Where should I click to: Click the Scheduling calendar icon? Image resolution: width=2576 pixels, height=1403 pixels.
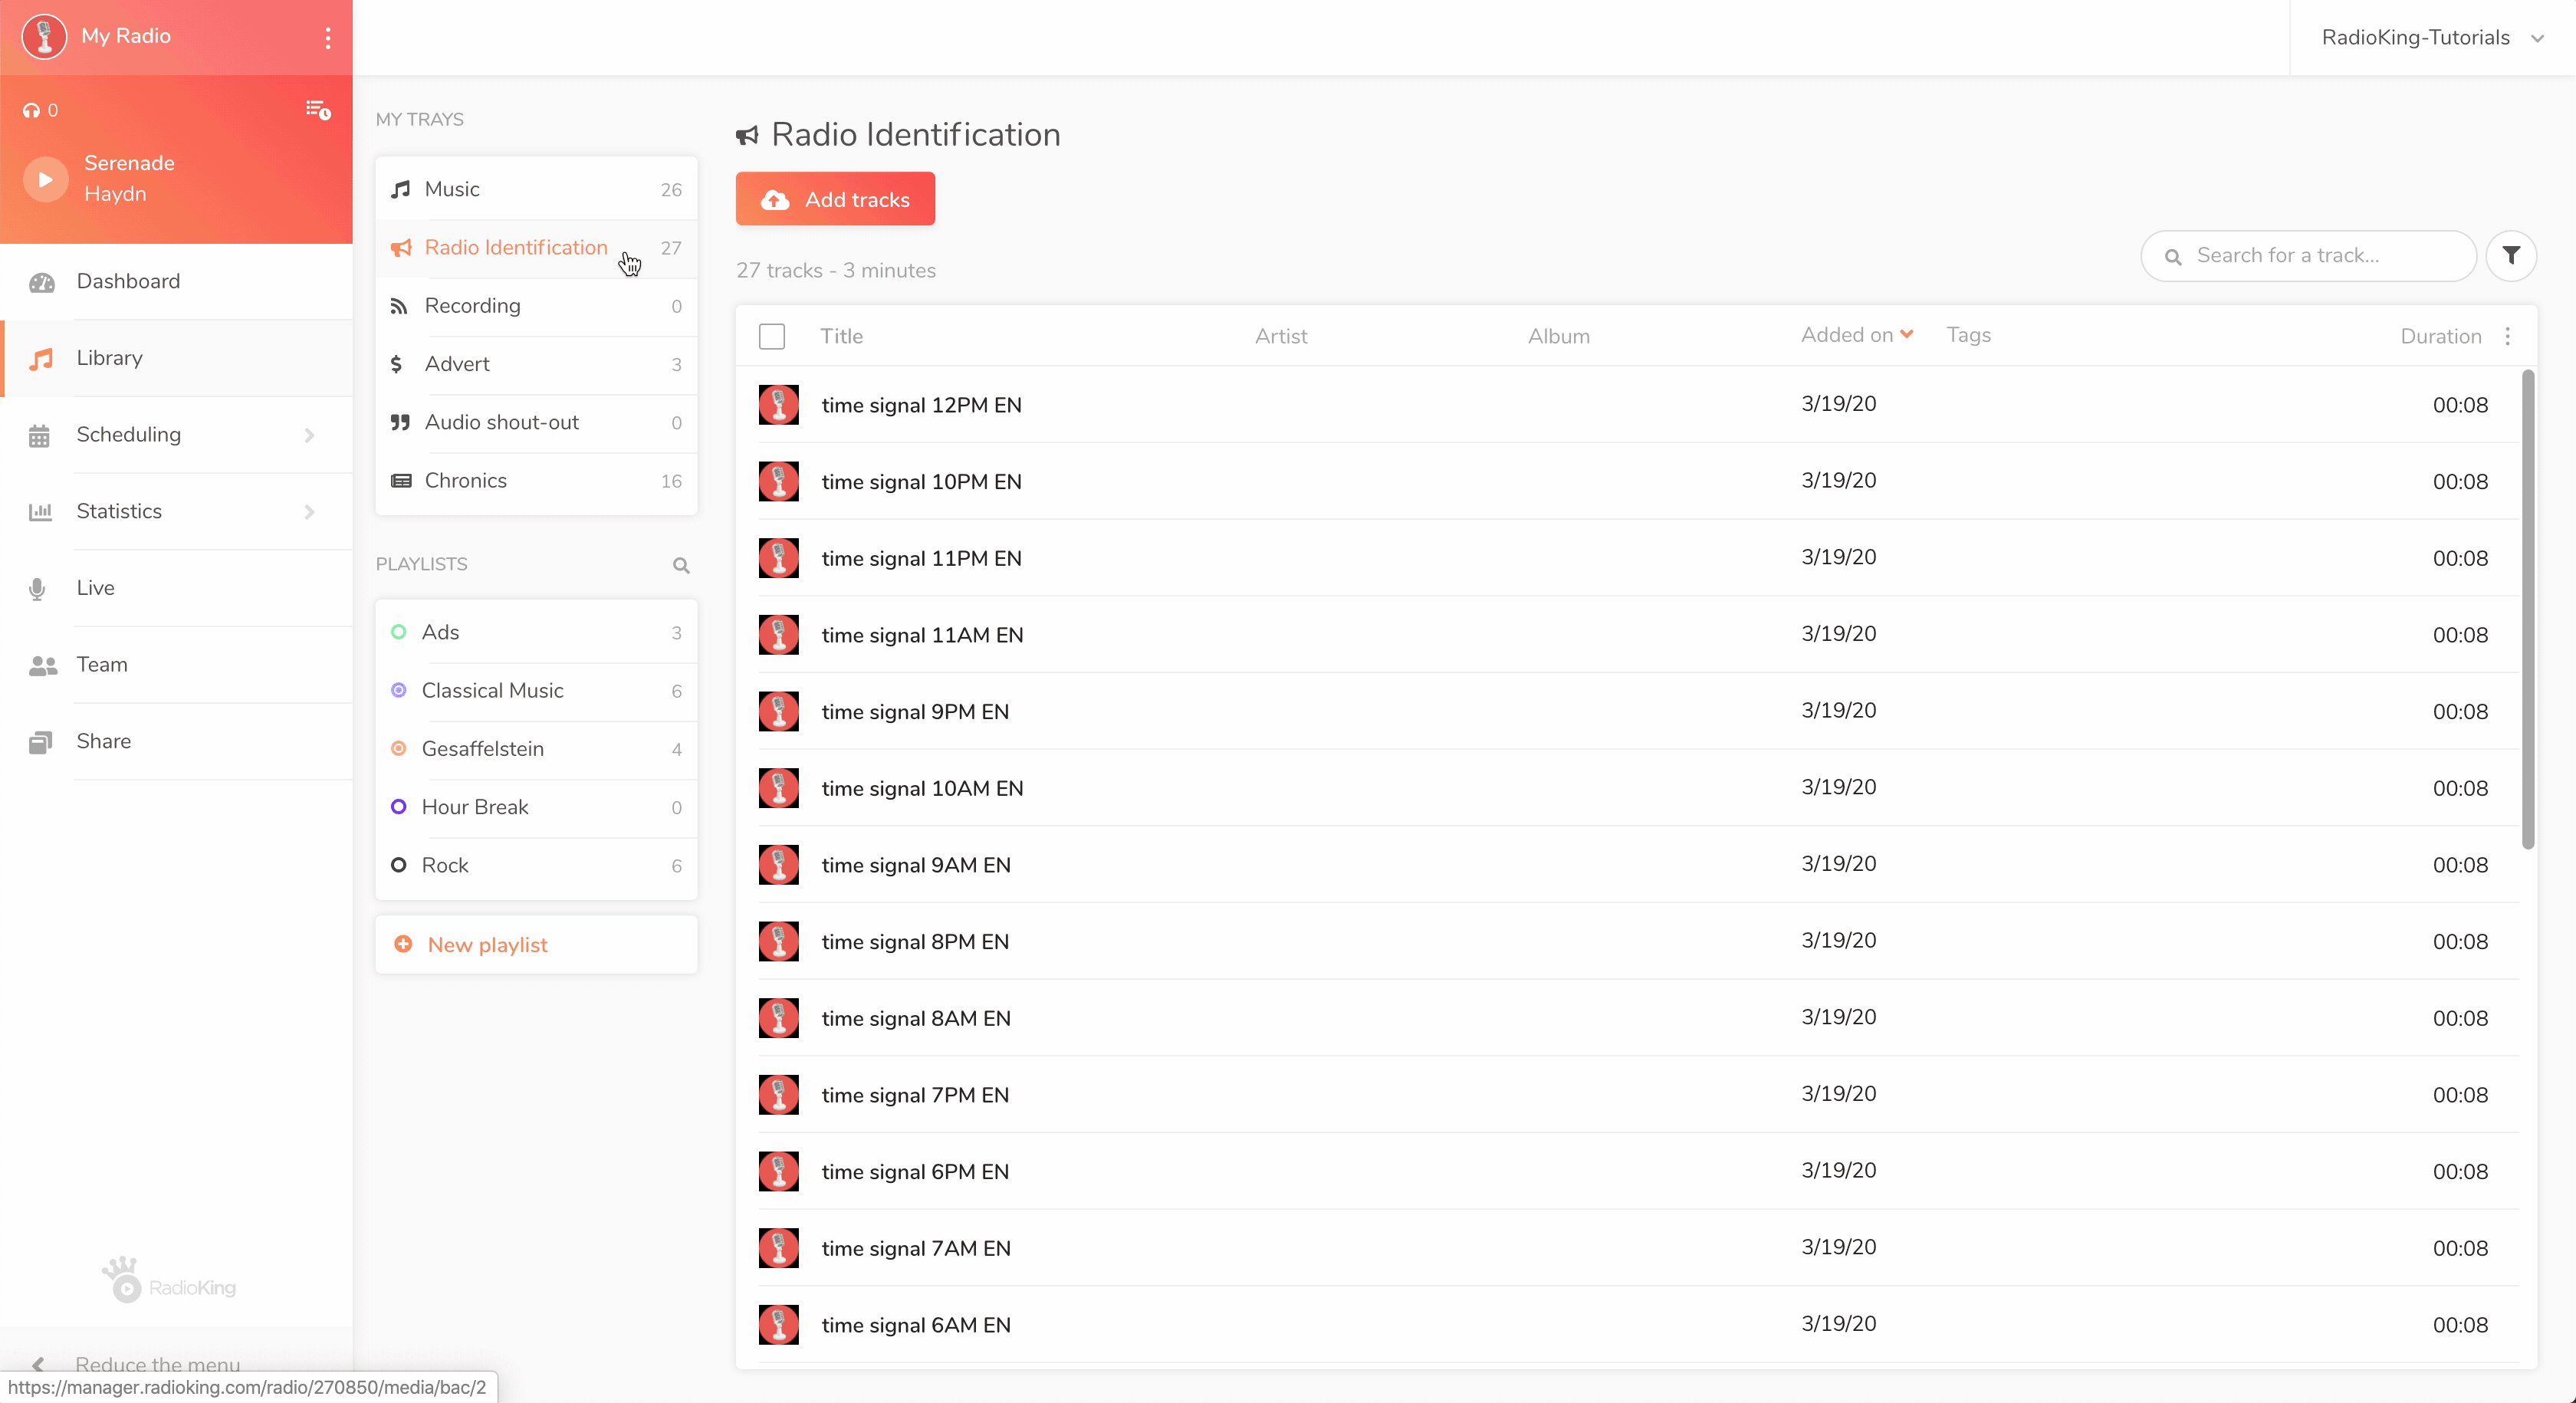(40, 435)
